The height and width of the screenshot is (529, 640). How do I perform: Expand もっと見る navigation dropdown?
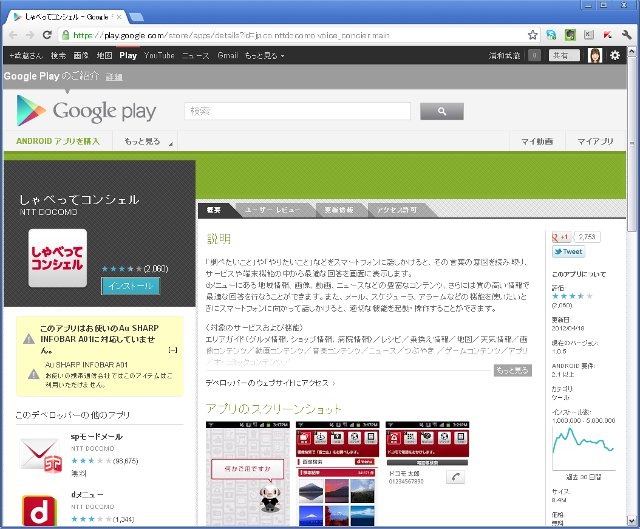point(145,142)
